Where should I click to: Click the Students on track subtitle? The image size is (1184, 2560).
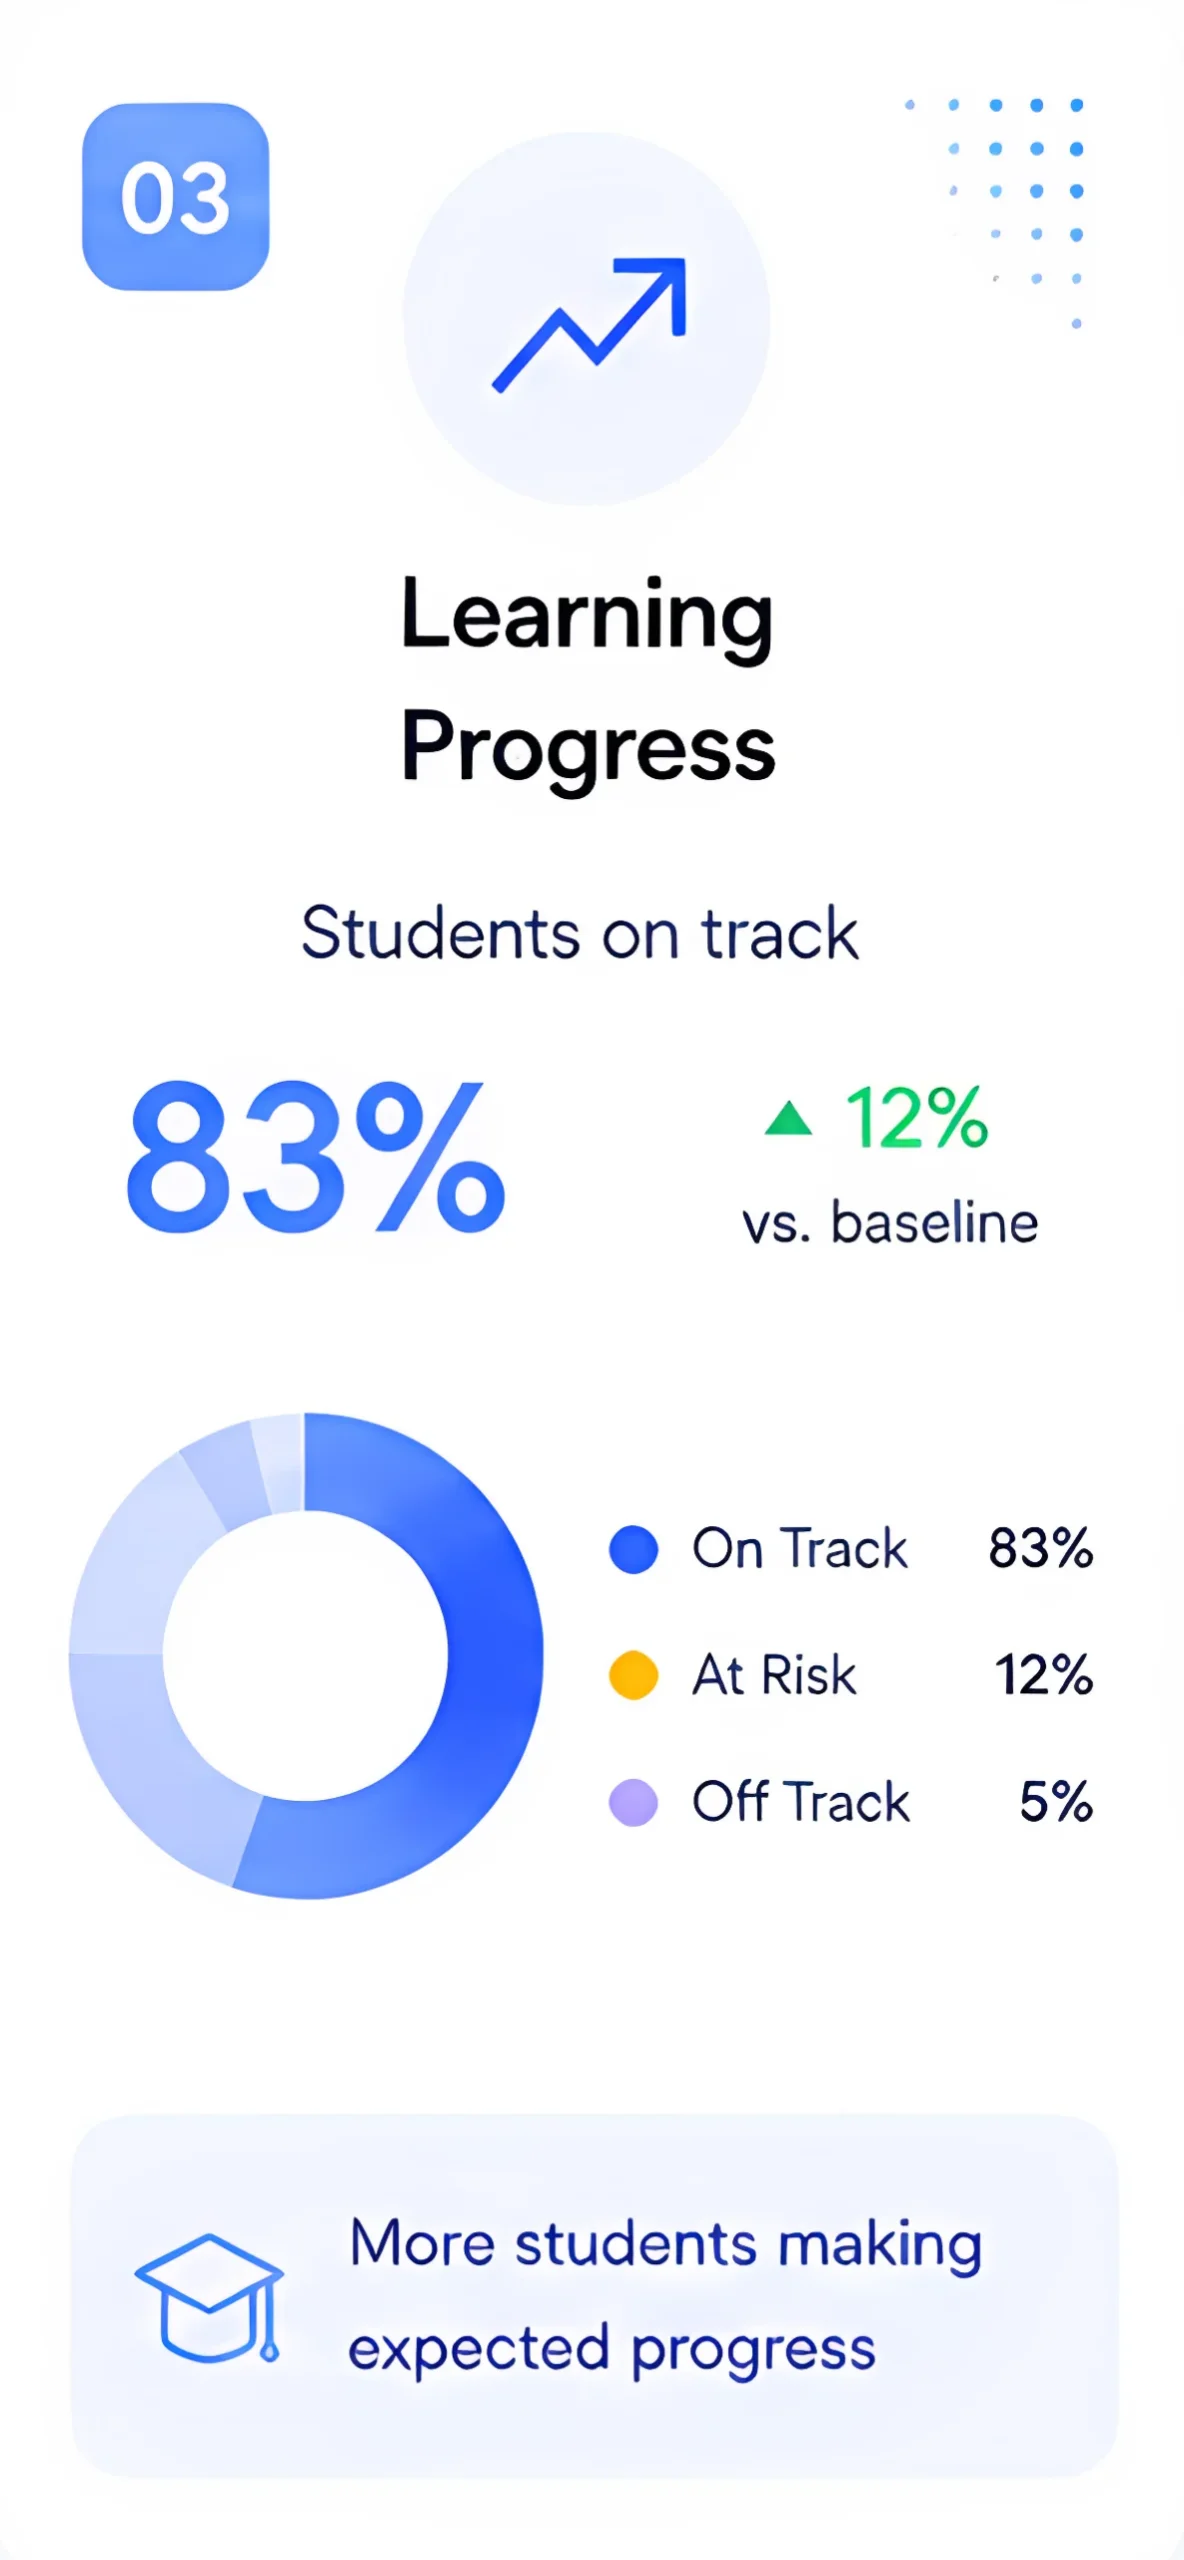[x=580, y=934]
